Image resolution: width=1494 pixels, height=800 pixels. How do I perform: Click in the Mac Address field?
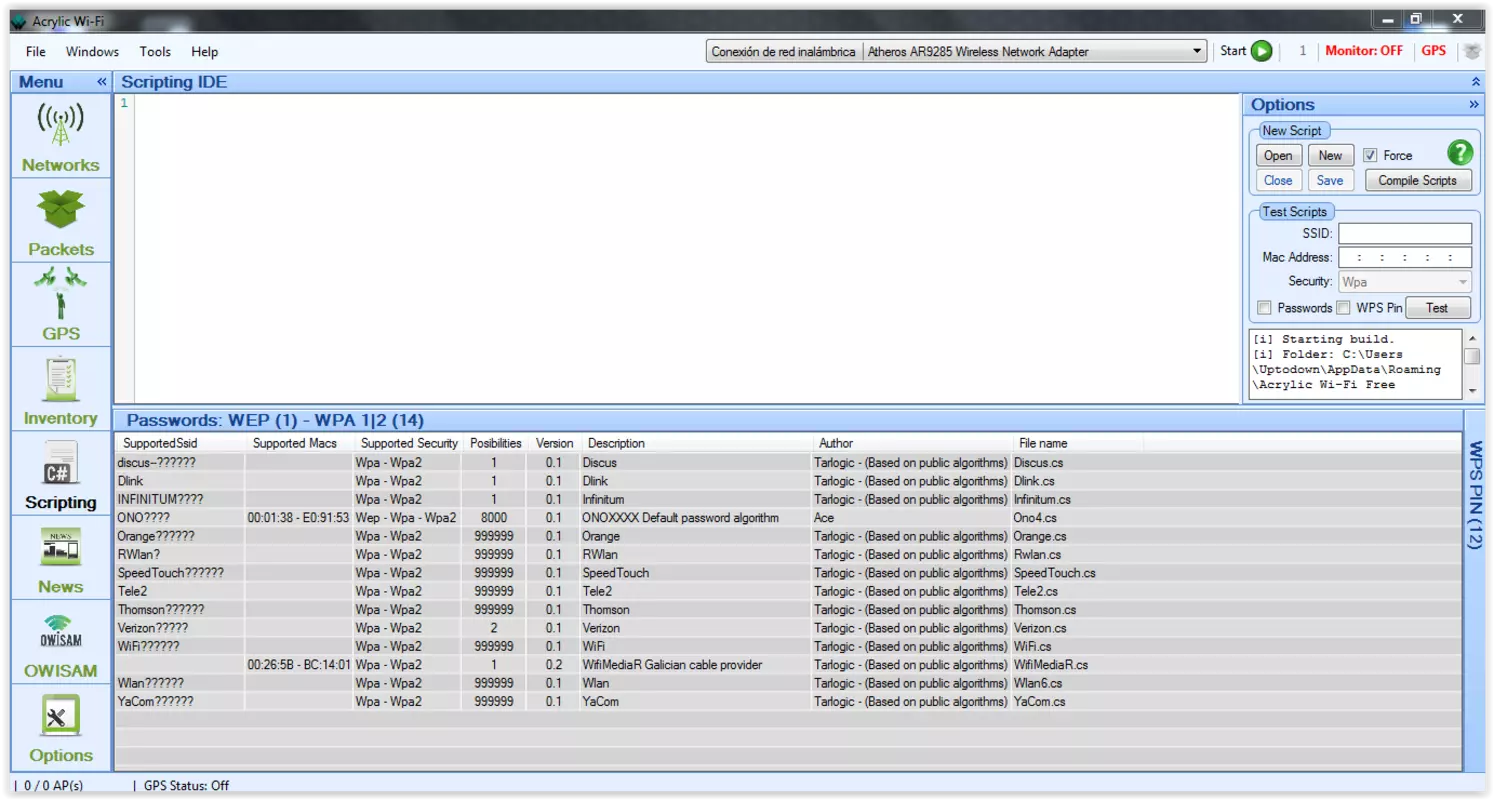[1405, 257]
